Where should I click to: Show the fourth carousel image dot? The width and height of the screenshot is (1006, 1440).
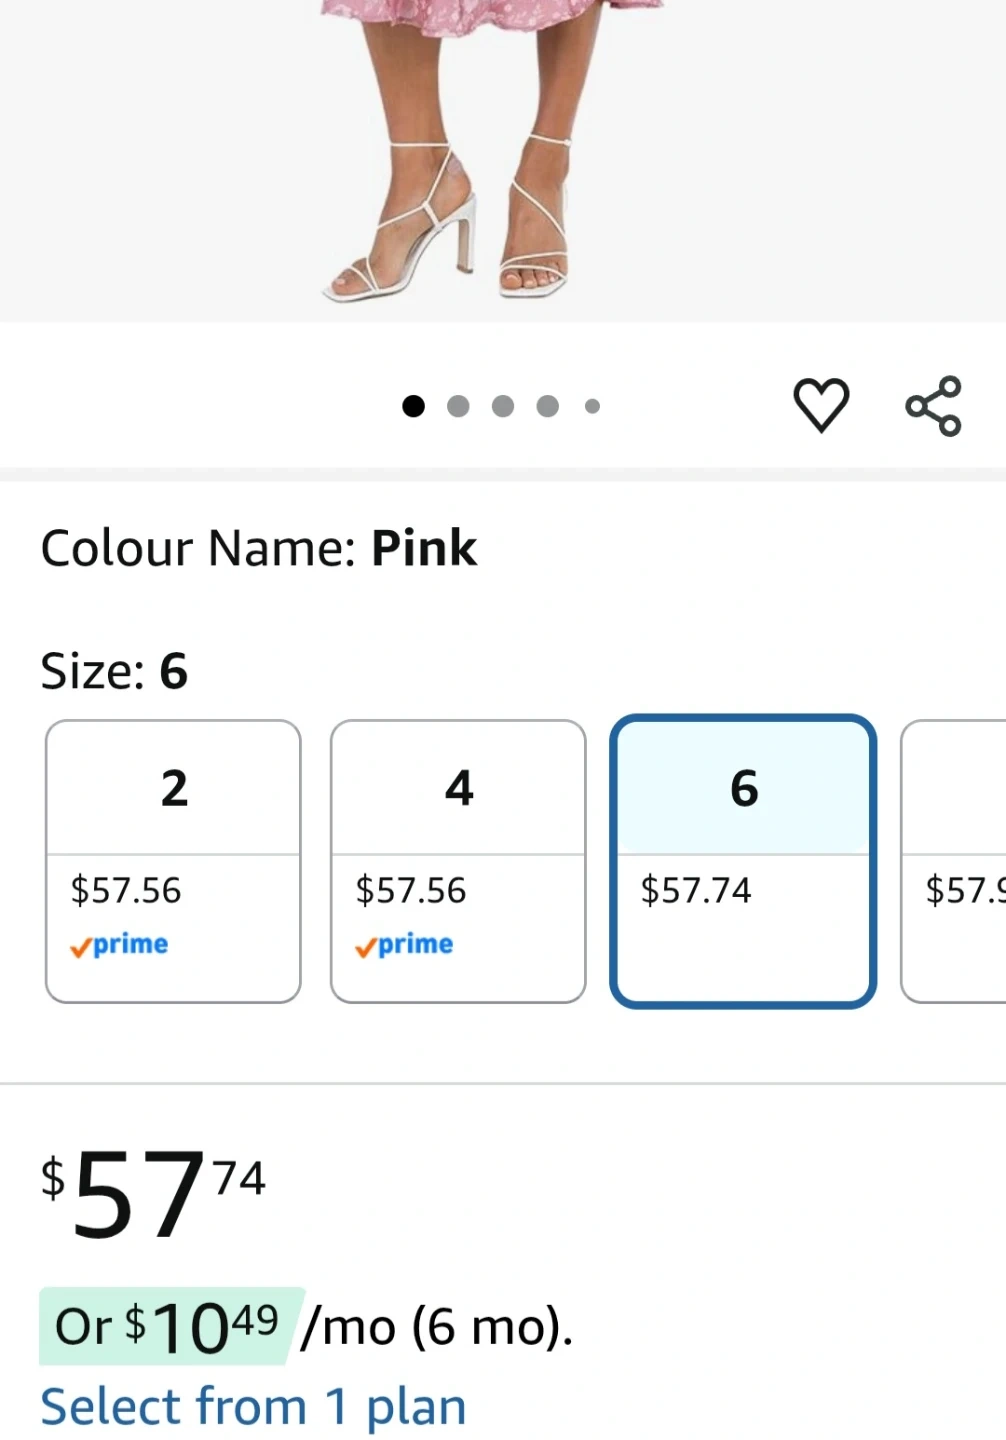click(547, 406)
